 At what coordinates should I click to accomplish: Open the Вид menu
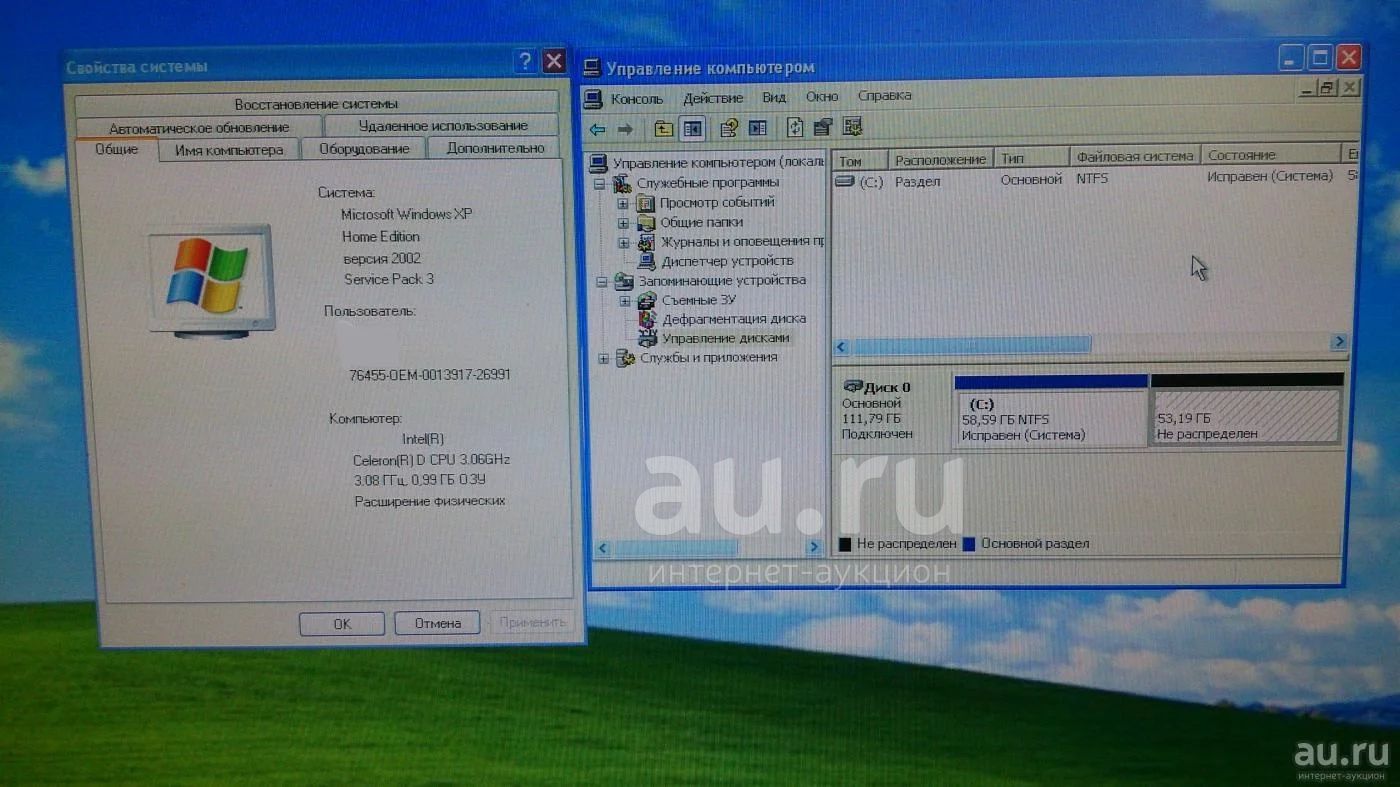coord(774,97)
